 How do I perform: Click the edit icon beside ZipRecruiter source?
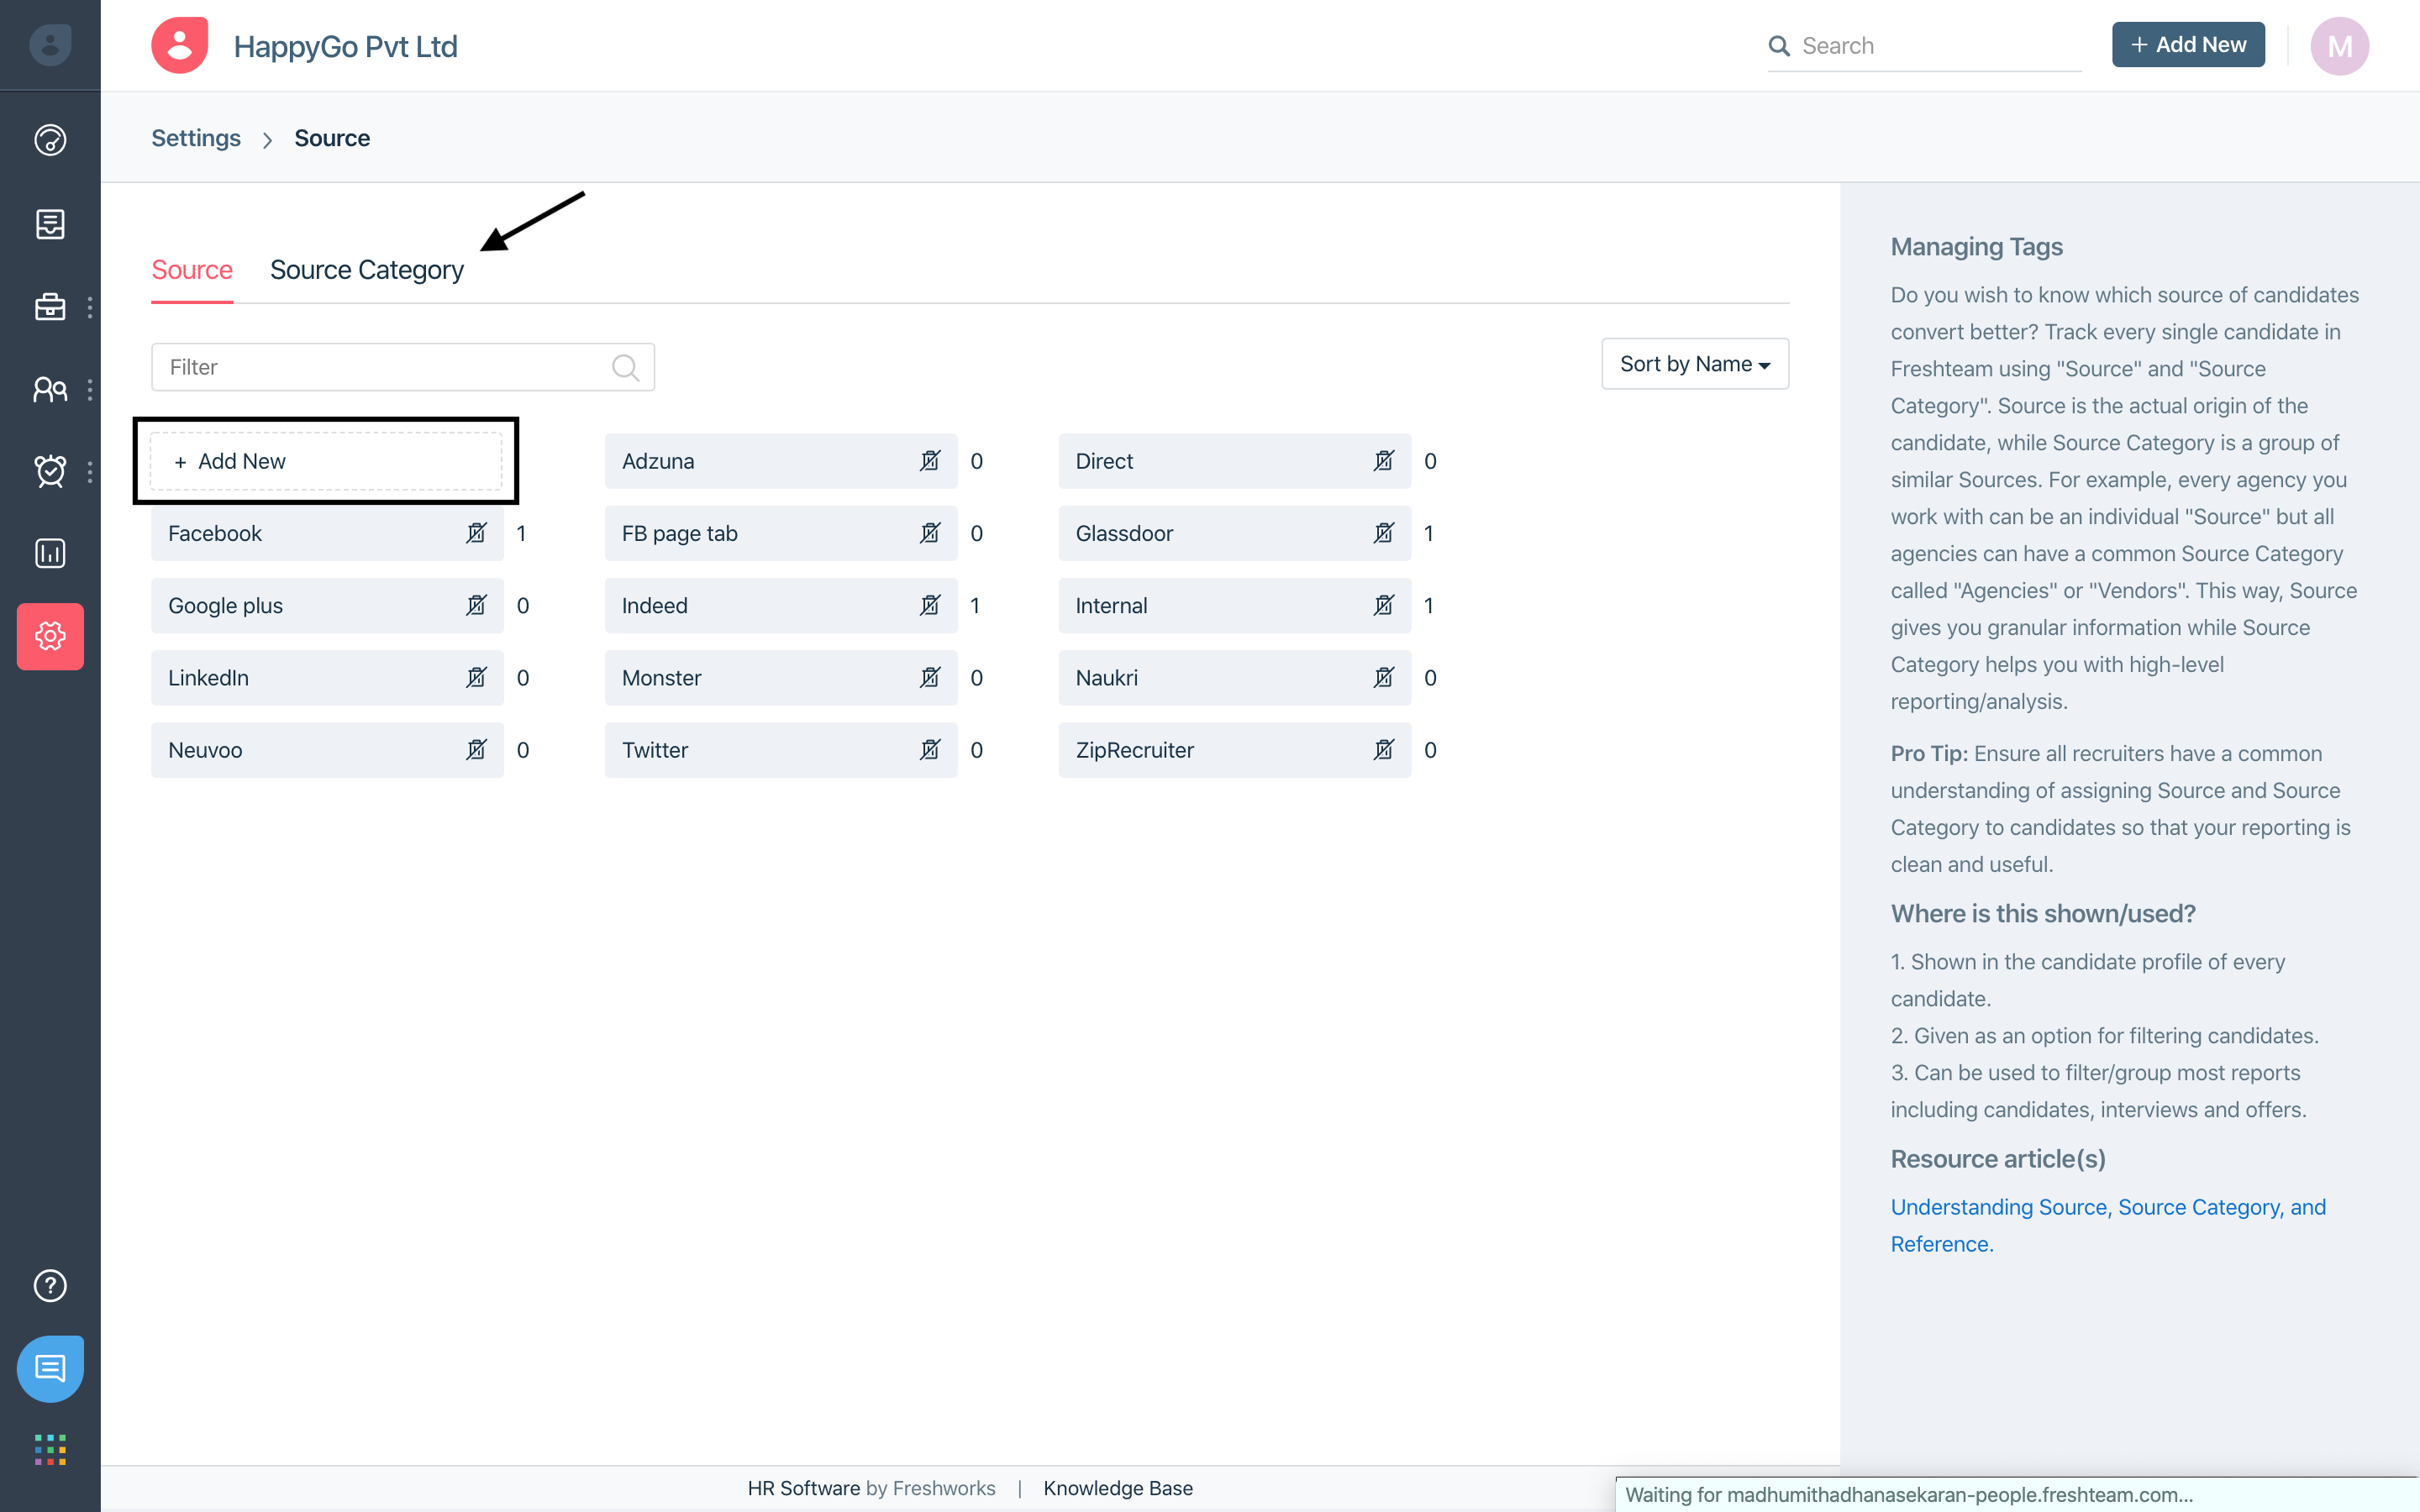[x=1385, y=749]
